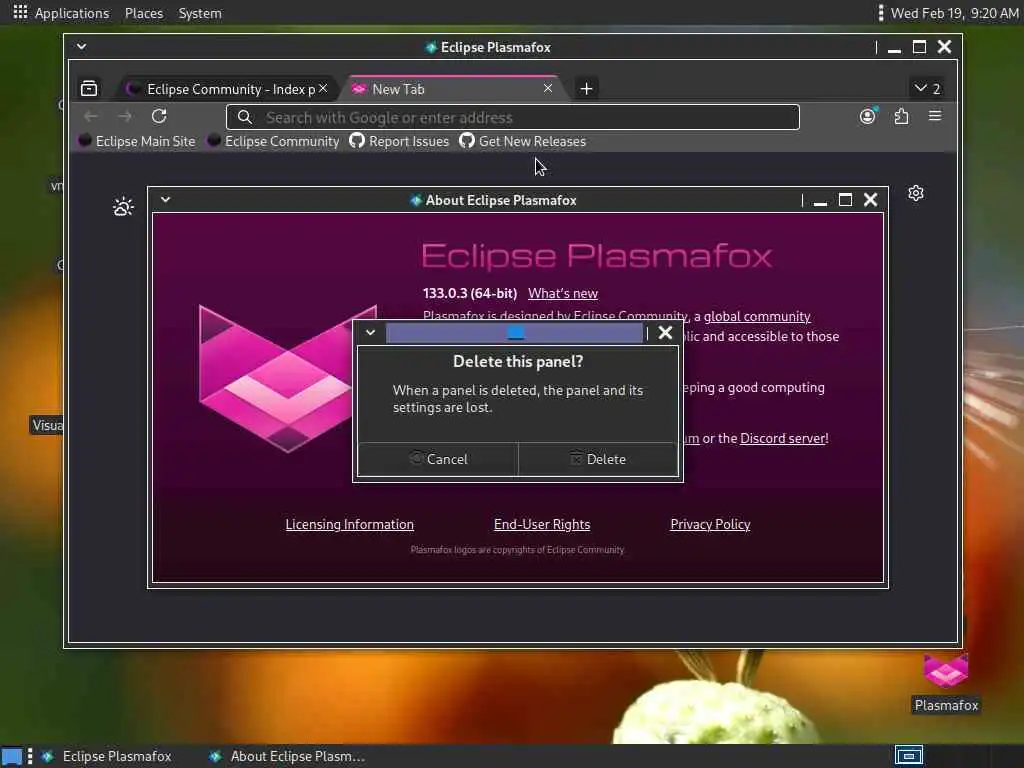Open new tab page settings gear
1024x768 pixels.
coord(916,193)
